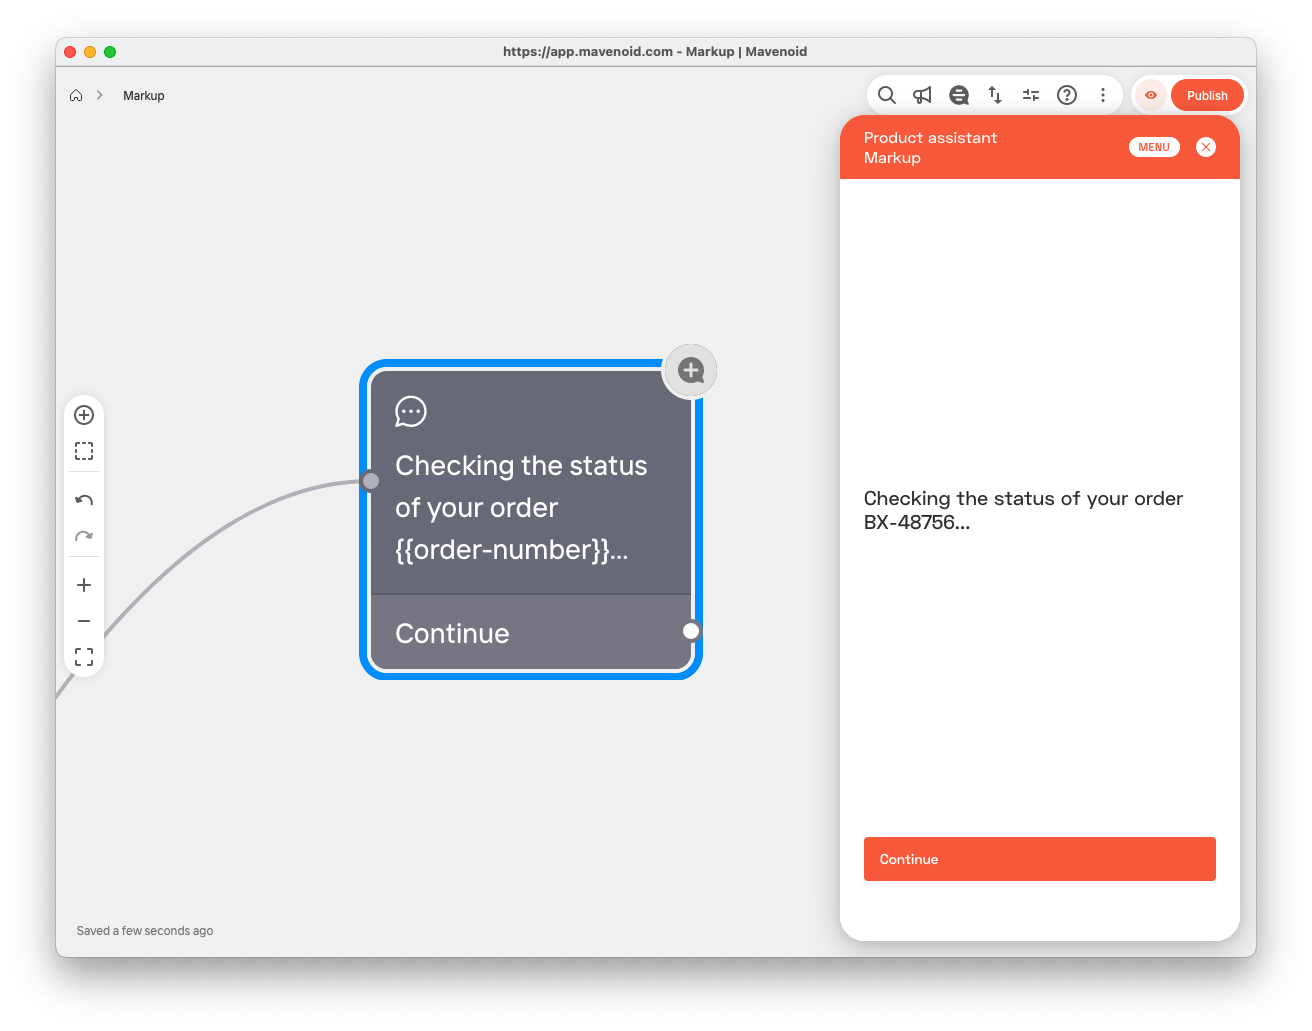Screen dimensions: 1312x1031
Task: Click the help question mark icon
Action: (1067, 95)
